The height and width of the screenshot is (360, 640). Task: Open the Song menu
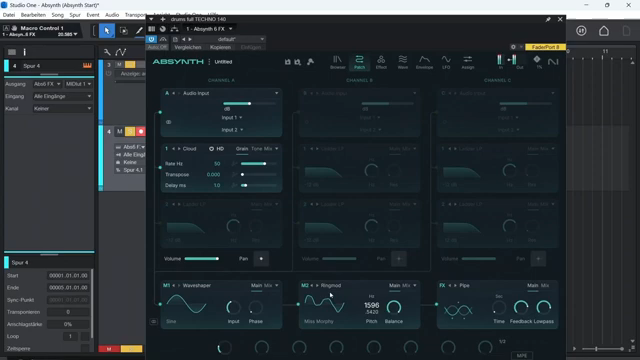coord(58,15)
